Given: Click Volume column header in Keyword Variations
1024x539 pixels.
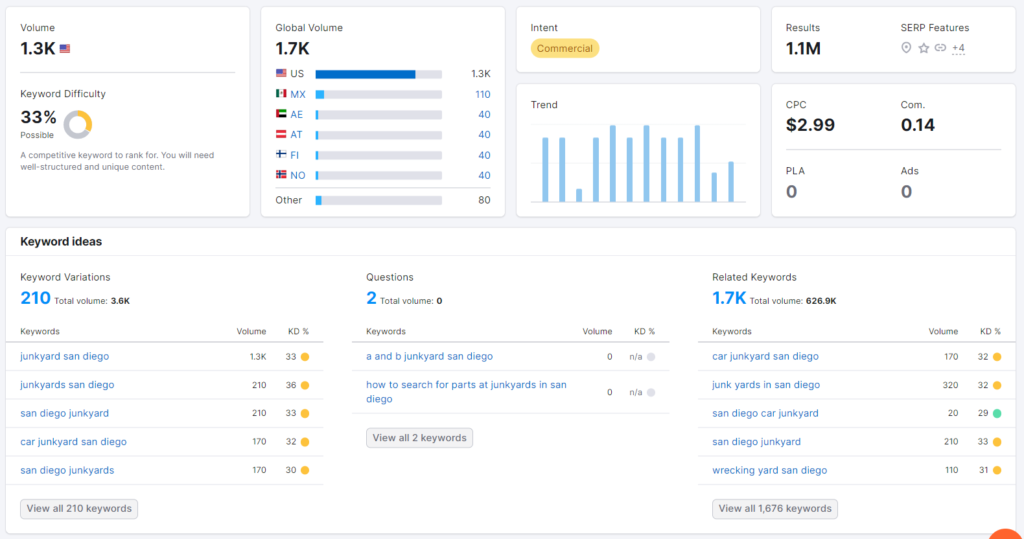Looking at the screenshot, I should [251, 331].
